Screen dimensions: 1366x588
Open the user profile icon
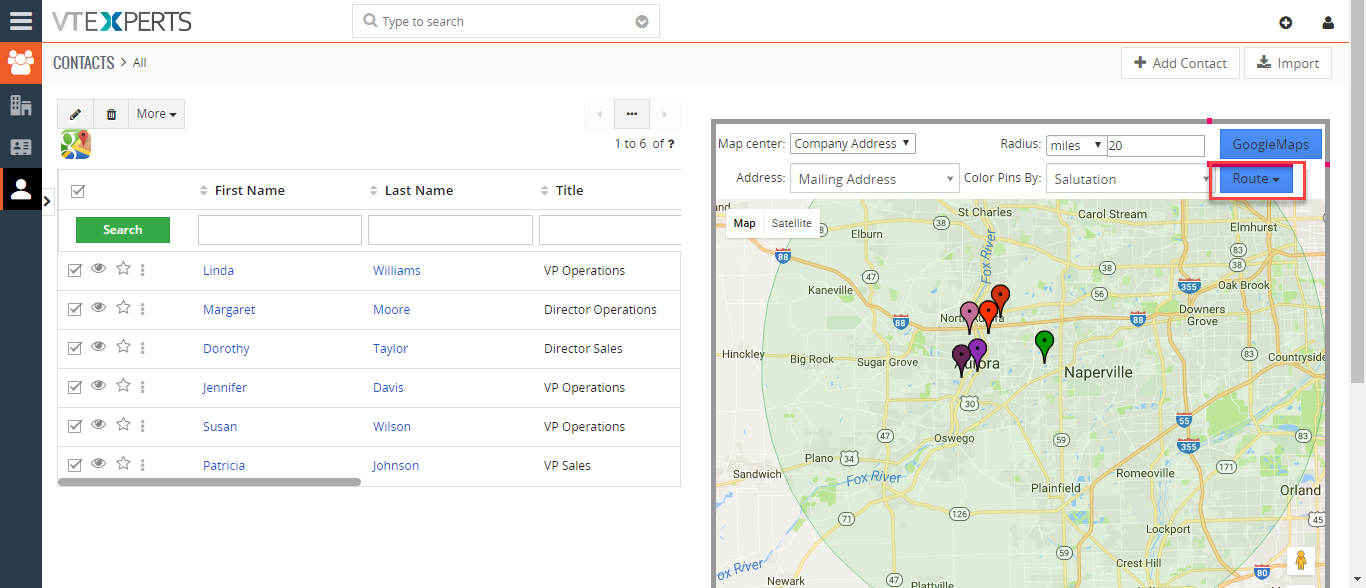coord(1328,22)
